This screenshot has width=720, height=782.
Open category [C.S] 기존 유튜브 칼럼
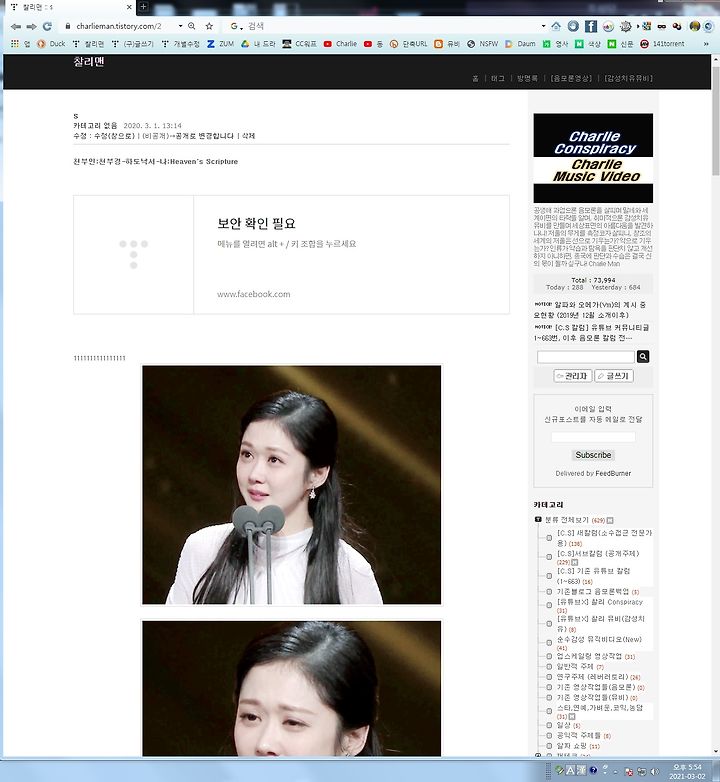(593, 576)
